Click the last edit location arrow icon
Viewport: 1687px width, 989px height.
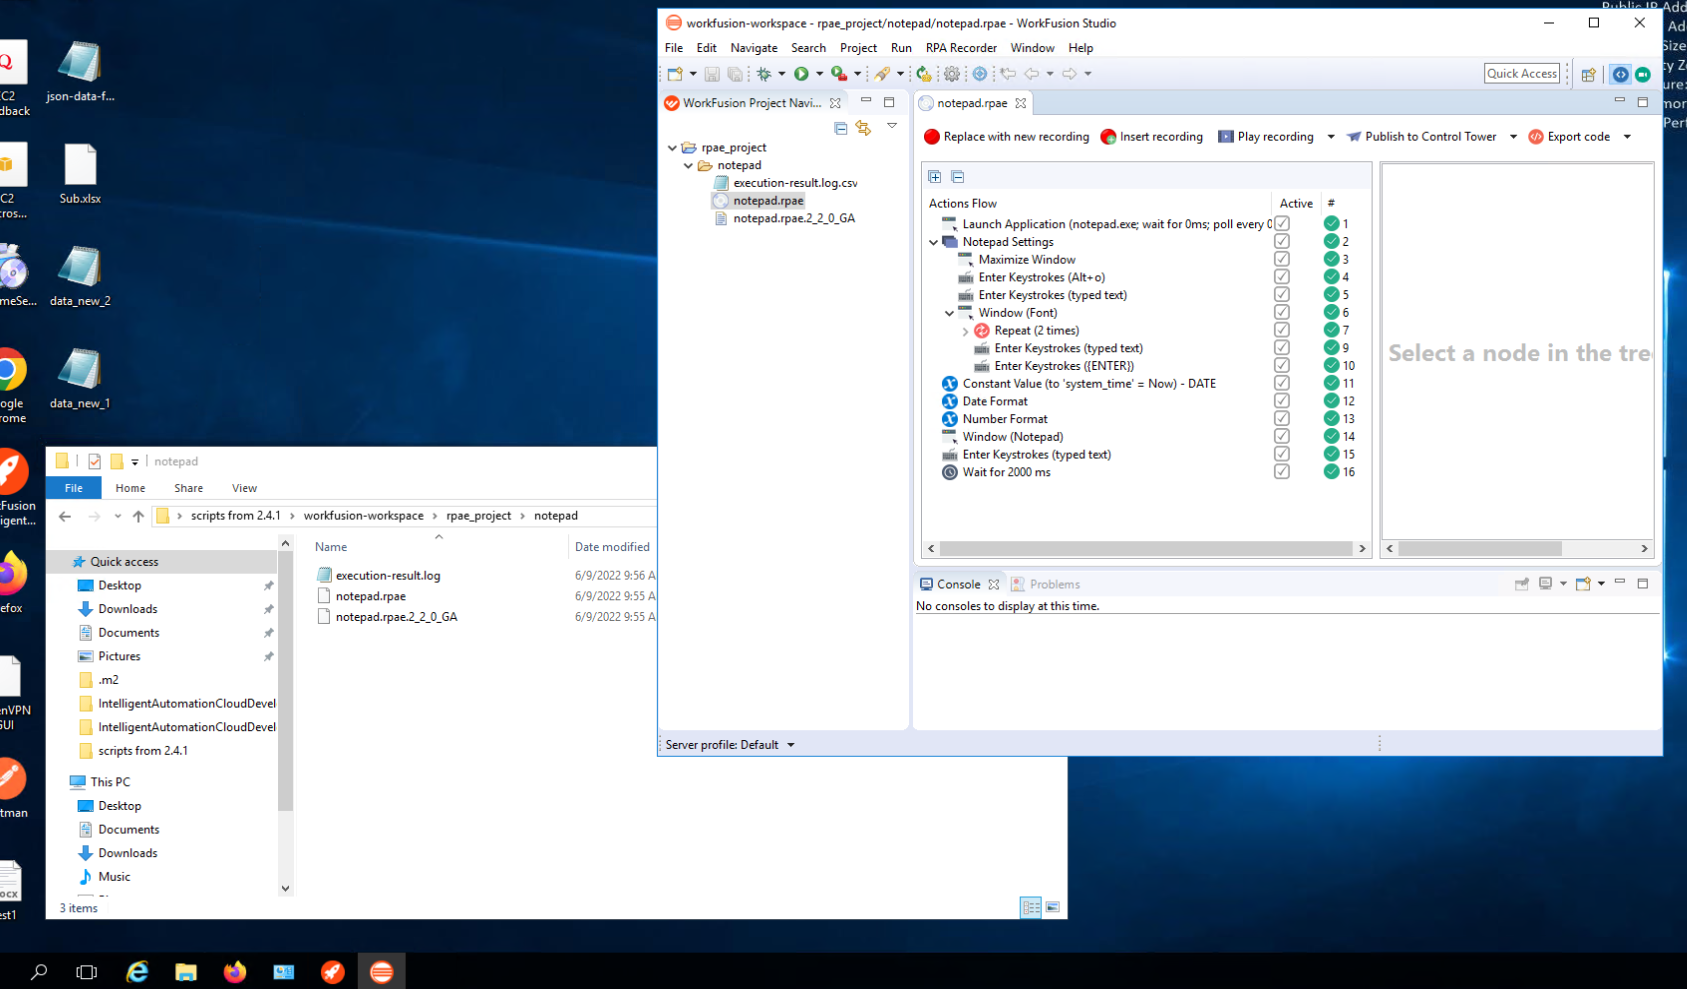click(x=1008, y=74)
